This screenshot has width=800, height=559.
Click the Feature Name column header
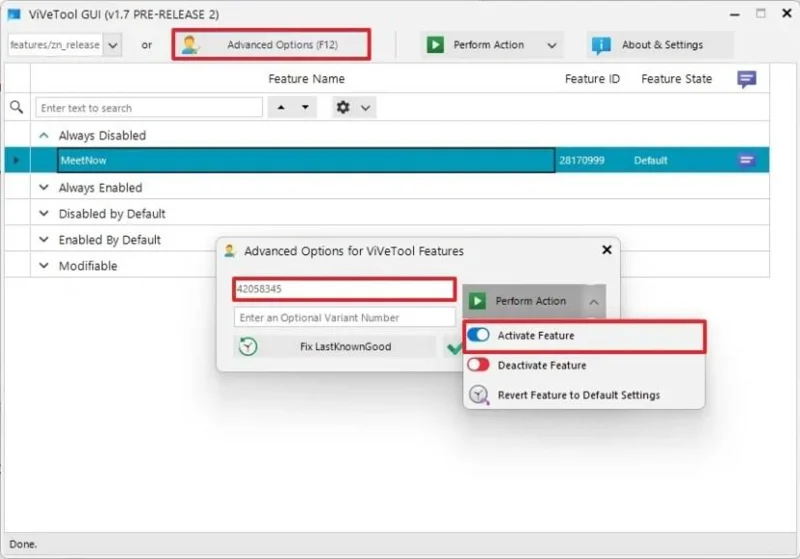point(306,79)
